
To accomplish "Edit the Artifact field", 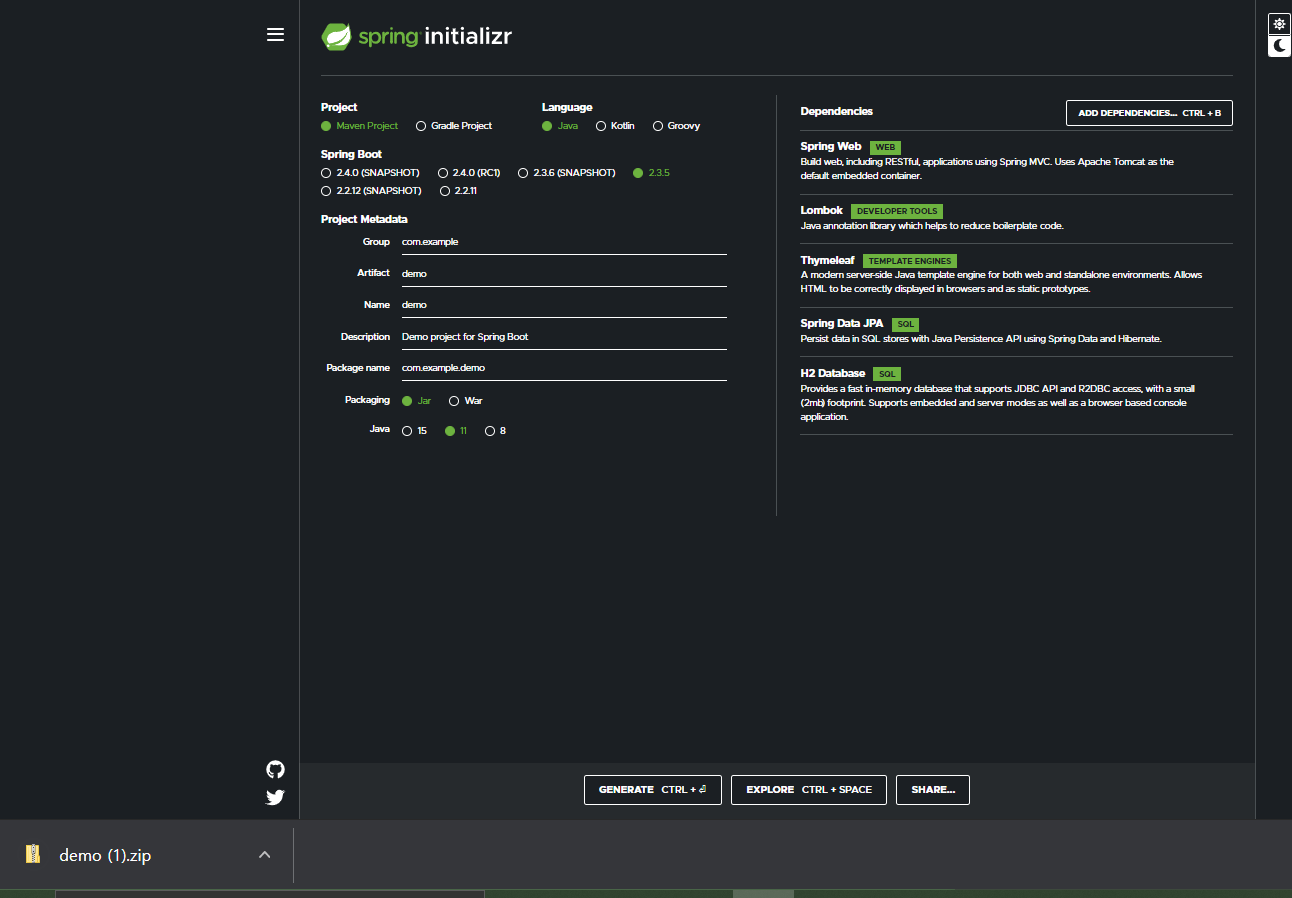I will click(564, 273).
